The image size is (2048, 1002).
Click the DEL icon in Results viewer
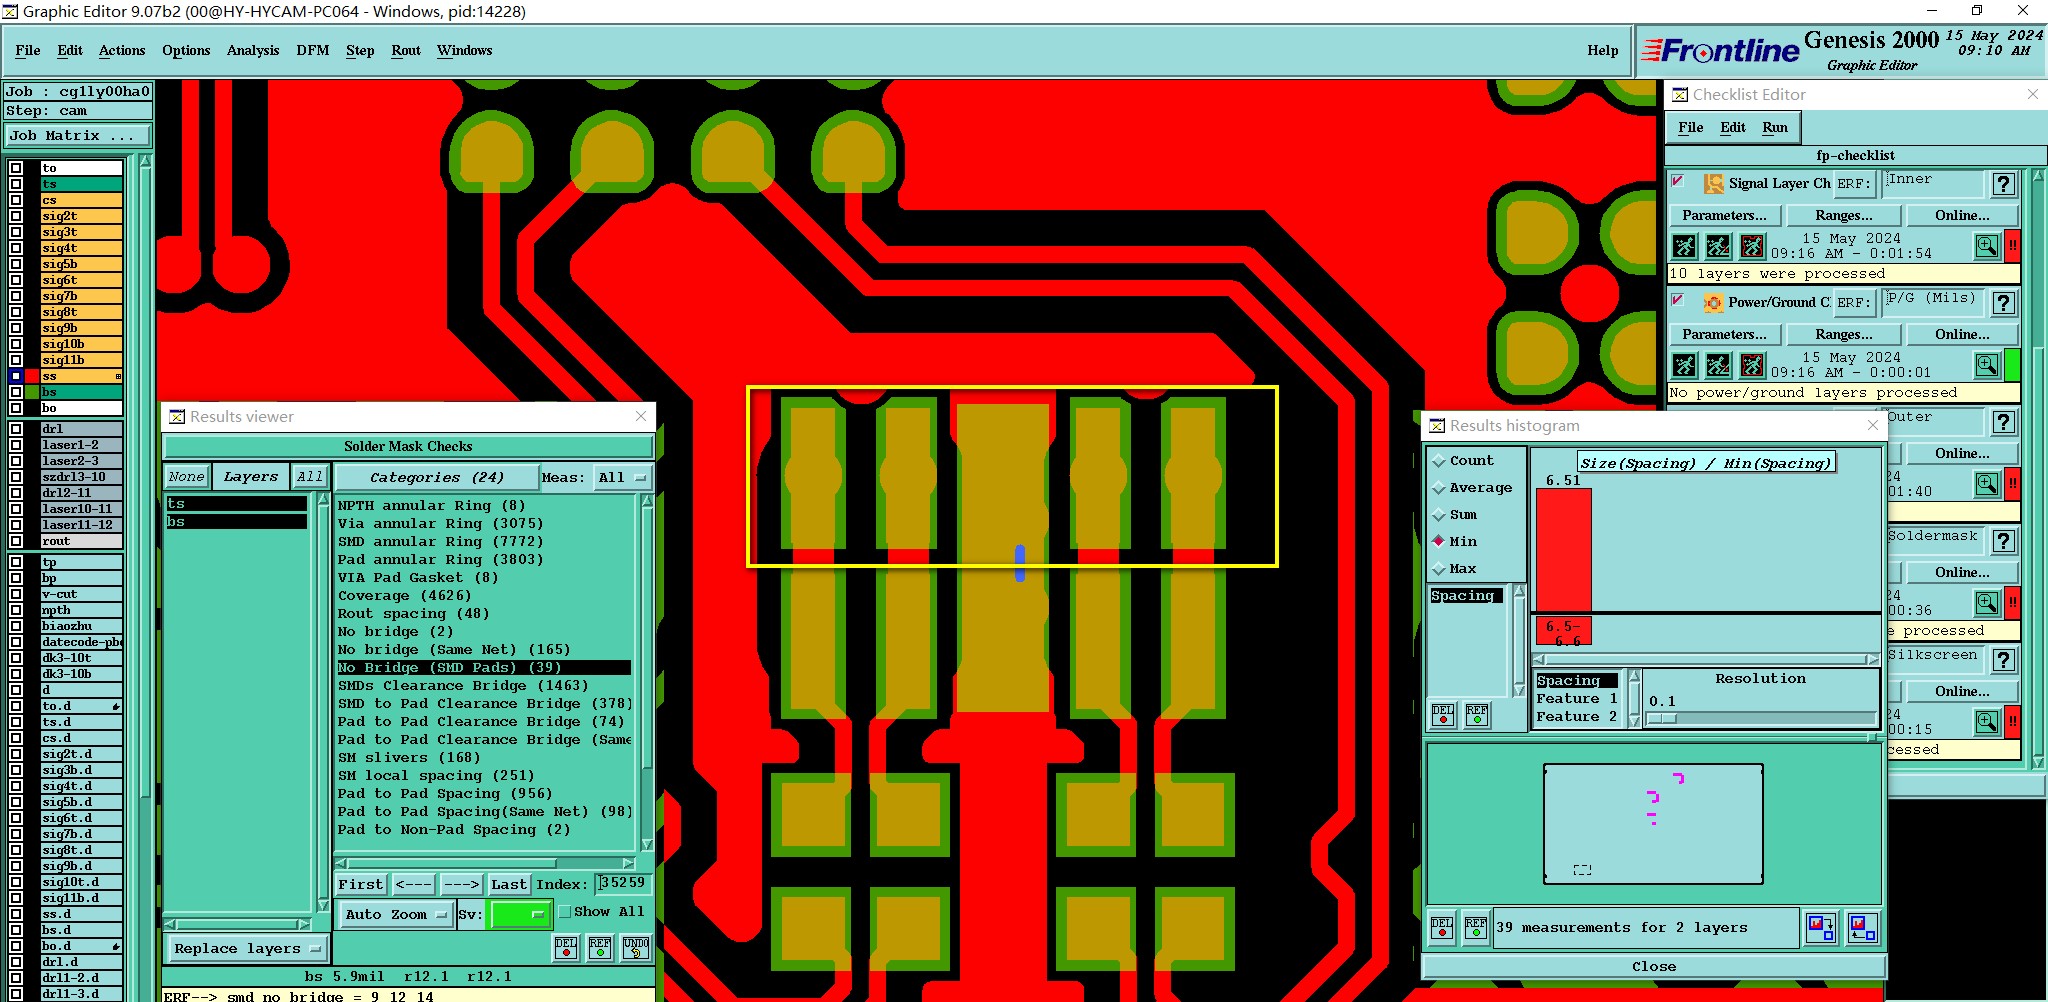[x=566, y=948]
